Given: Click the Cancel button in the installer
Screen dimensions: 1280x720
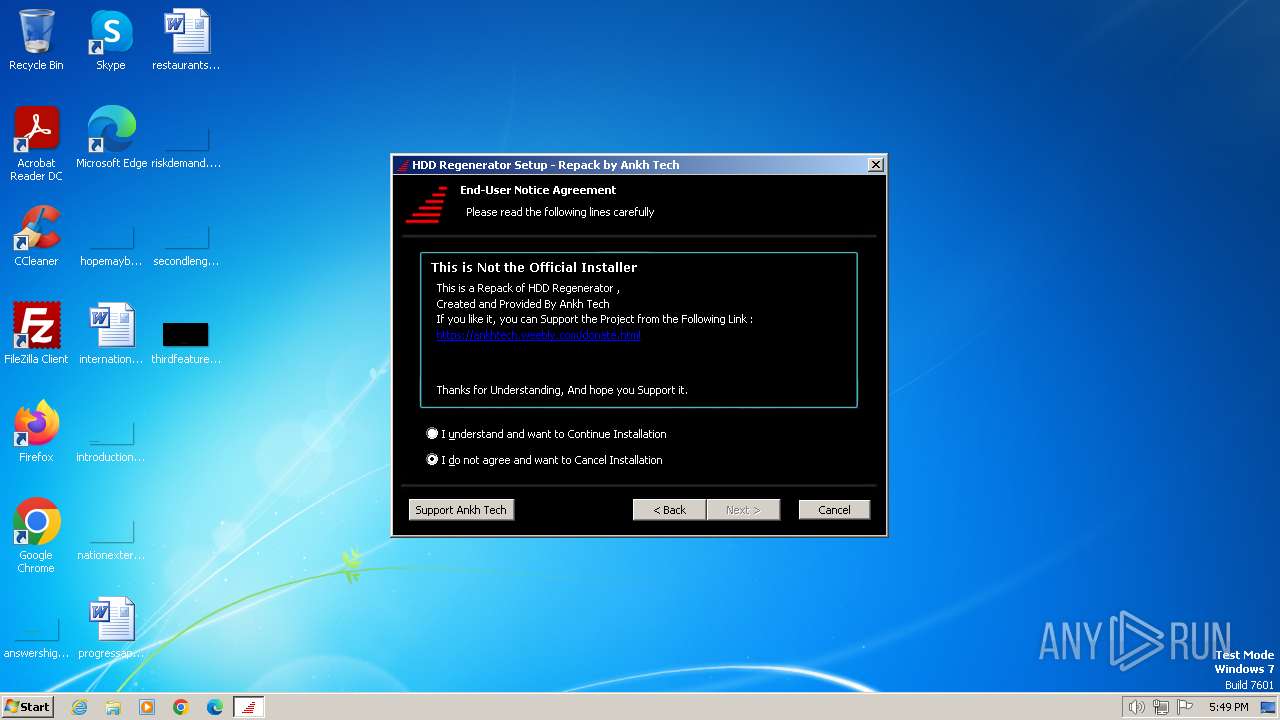Looking at the screenshot, I should [834, 510].
